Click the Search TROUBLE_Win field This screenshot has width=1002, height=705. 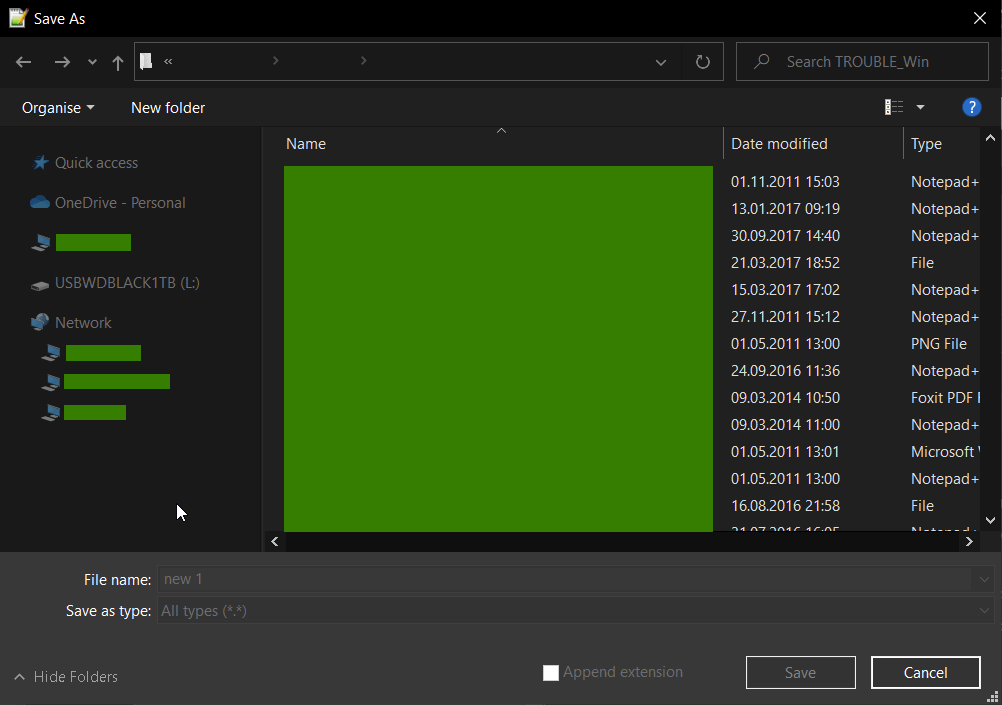(x=862, y=61)
